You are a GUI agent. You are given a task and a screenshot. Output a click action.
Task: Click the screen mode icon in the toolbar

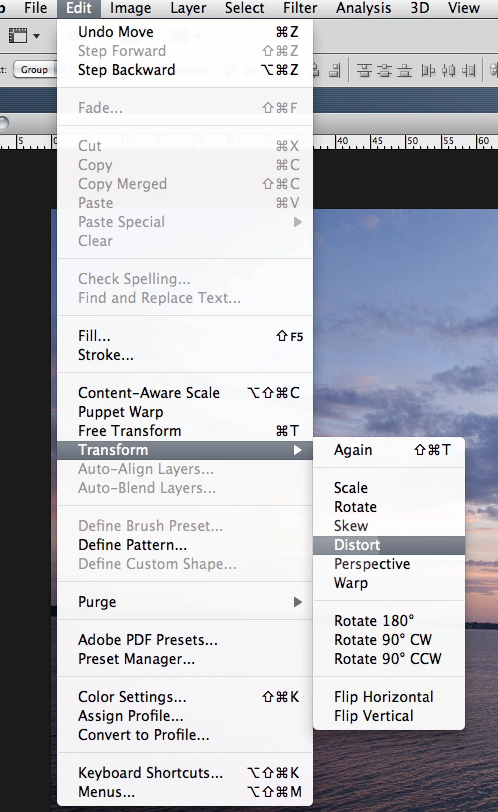(18, 36)
